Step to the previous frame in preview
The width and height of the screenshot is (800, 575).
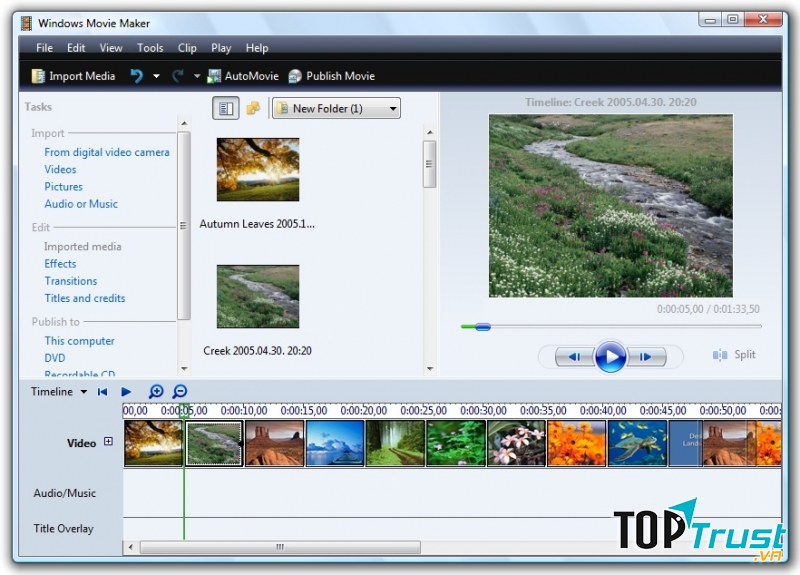point(574,357)
